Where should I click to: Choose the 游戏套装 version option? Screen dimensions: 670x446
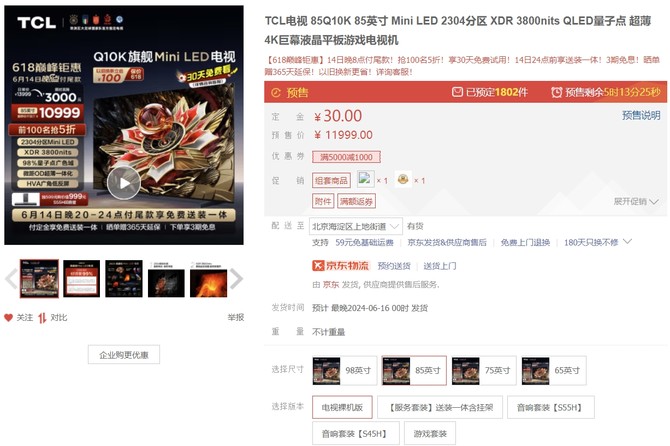tap(430, 434)
